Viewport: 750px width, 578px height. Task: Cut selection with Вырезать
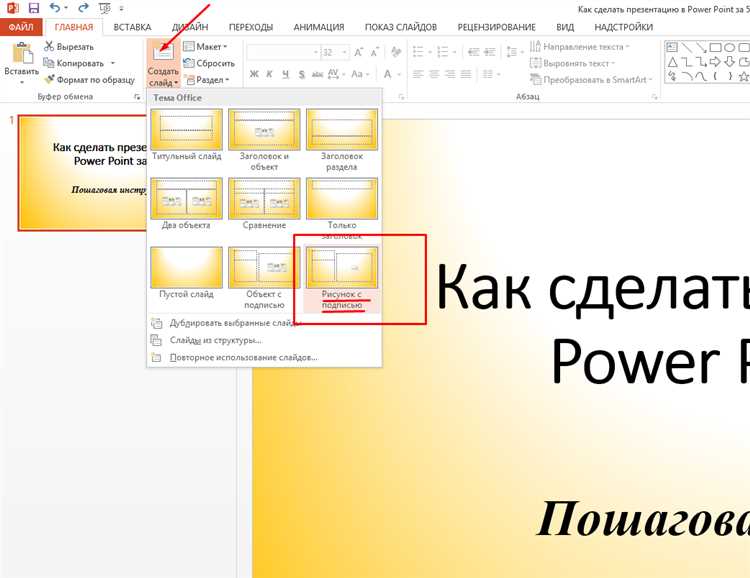pos(69,46)
